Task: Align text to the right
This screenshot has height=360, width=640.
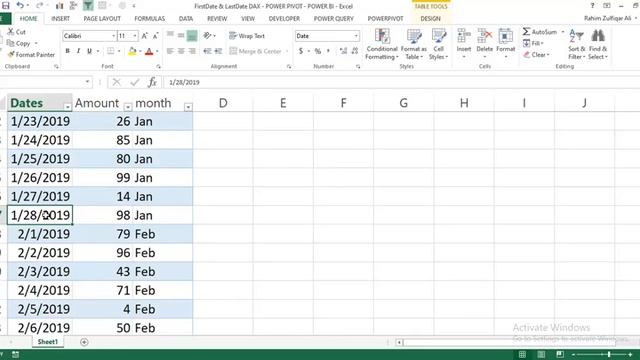Action: [x=192, y=51]
